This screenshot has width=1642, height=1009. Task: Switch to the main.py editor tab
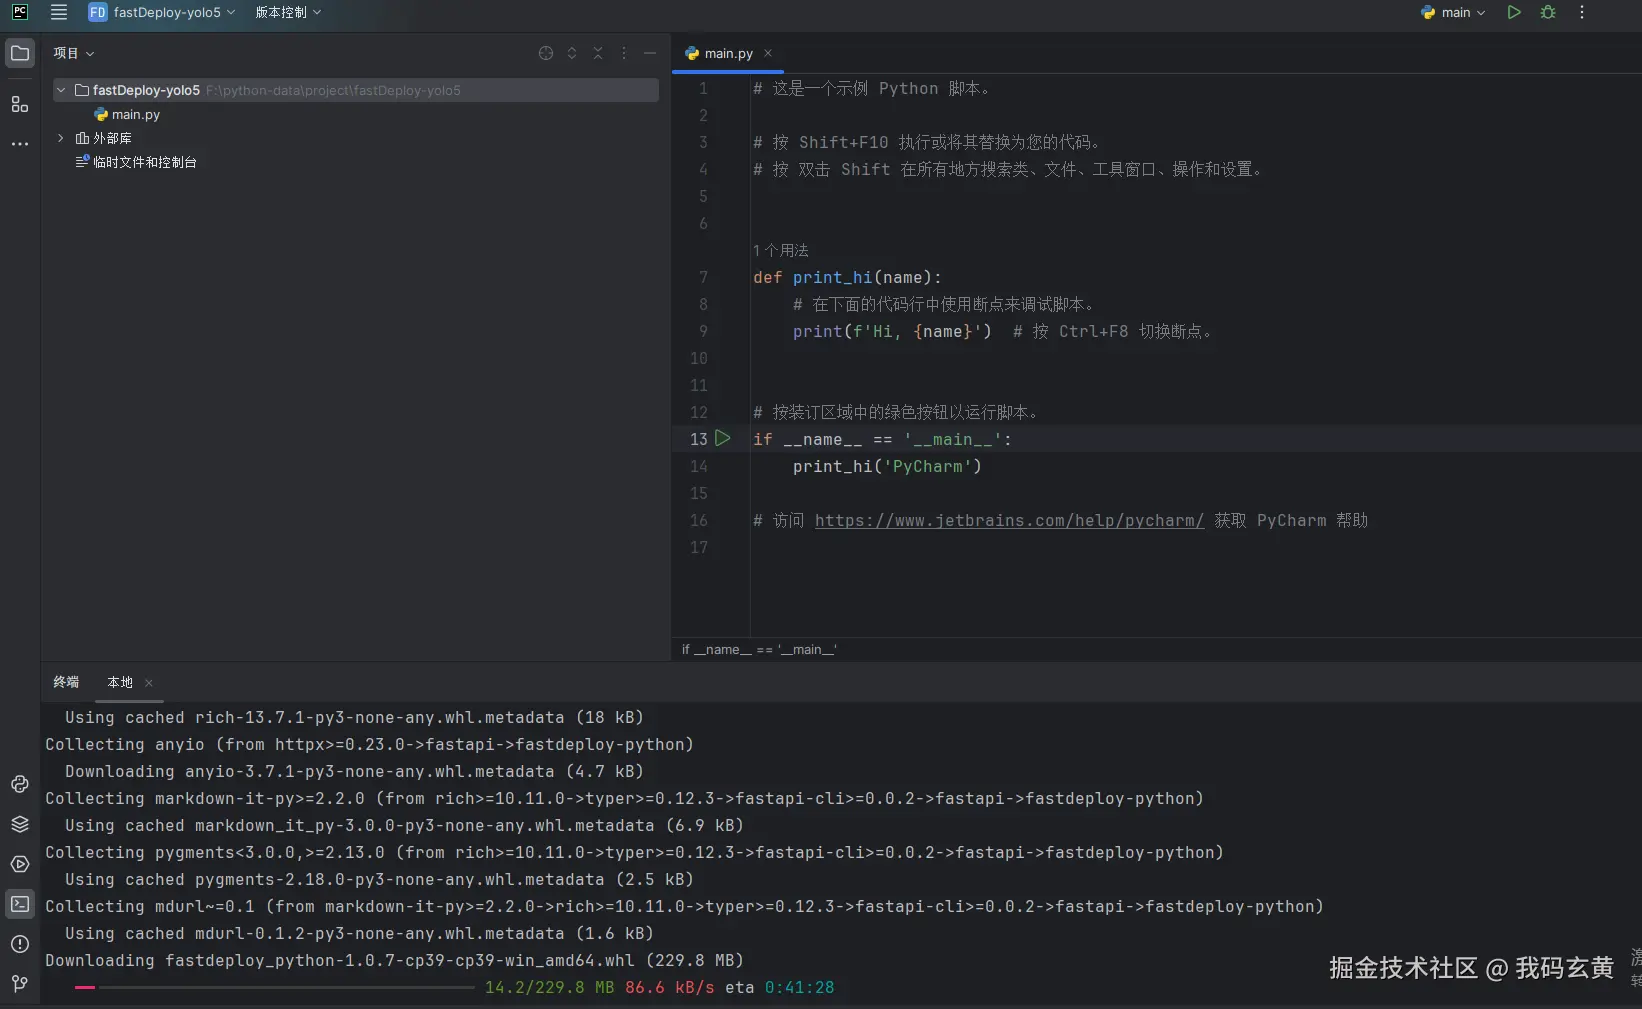coord(728,53)
